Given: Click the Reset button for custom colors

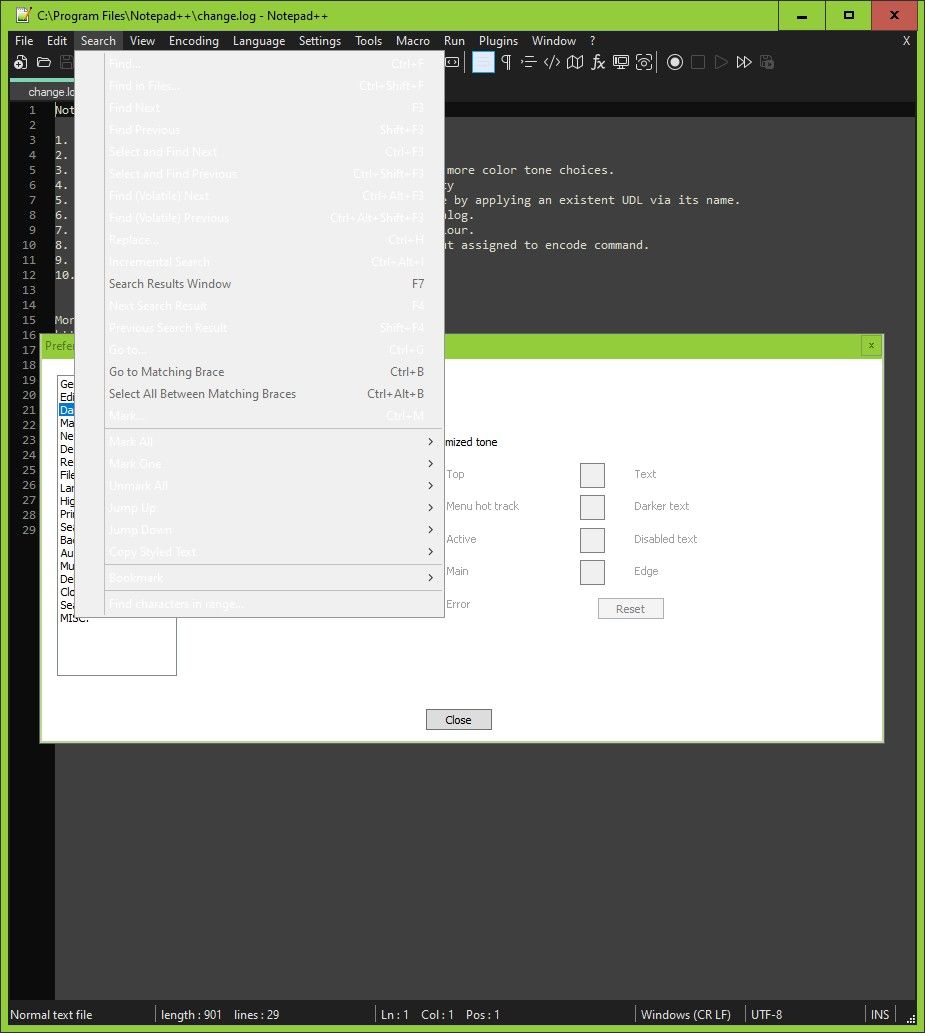Looking at the screenshot, I should tap(631, 608).
